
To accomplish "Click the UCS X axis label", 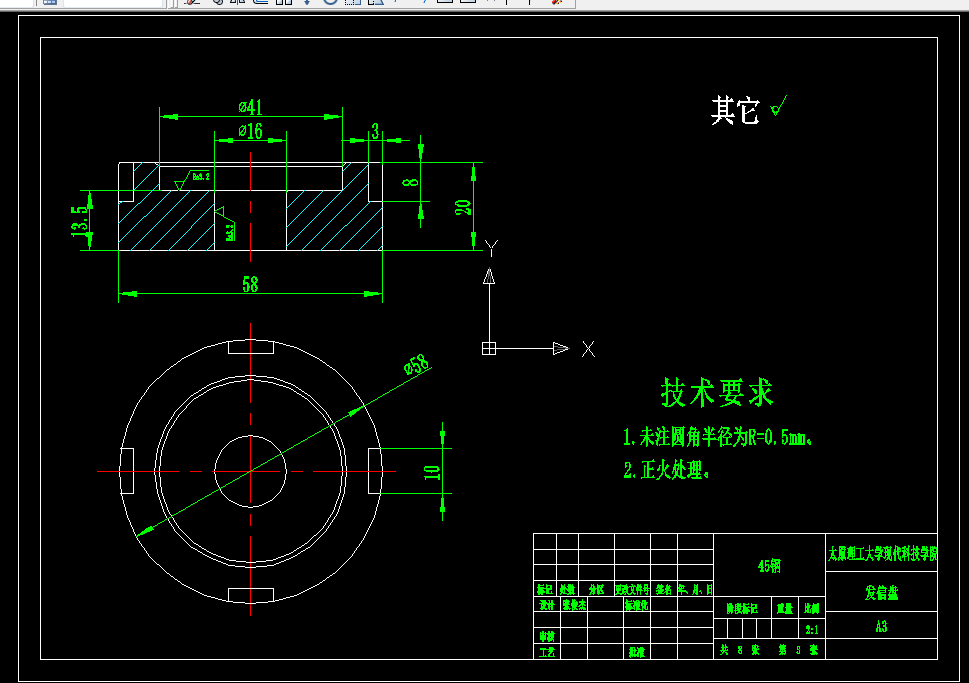I will coord(588,349).
